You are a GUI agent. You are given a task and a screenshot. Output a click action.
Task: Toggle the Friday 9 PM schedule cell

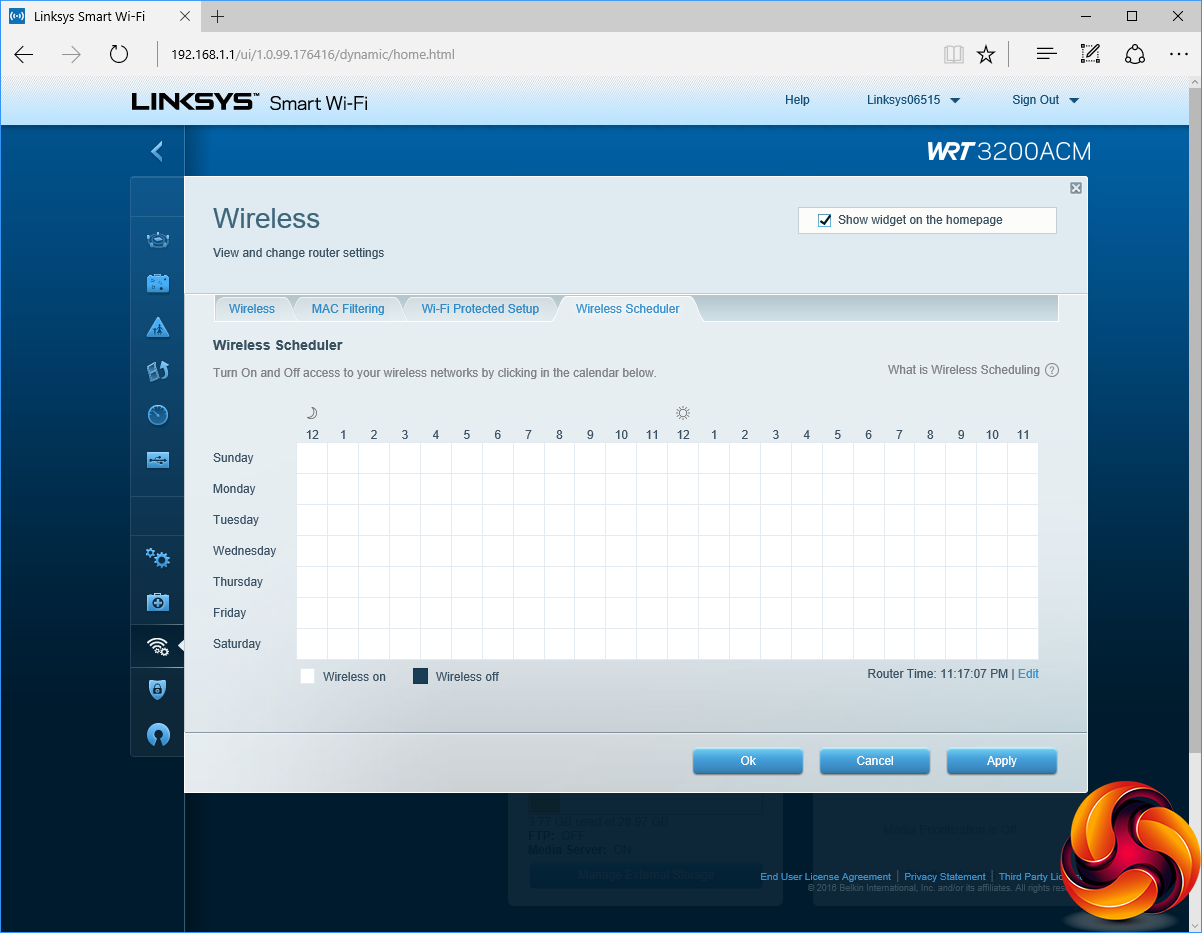[961, 613]
